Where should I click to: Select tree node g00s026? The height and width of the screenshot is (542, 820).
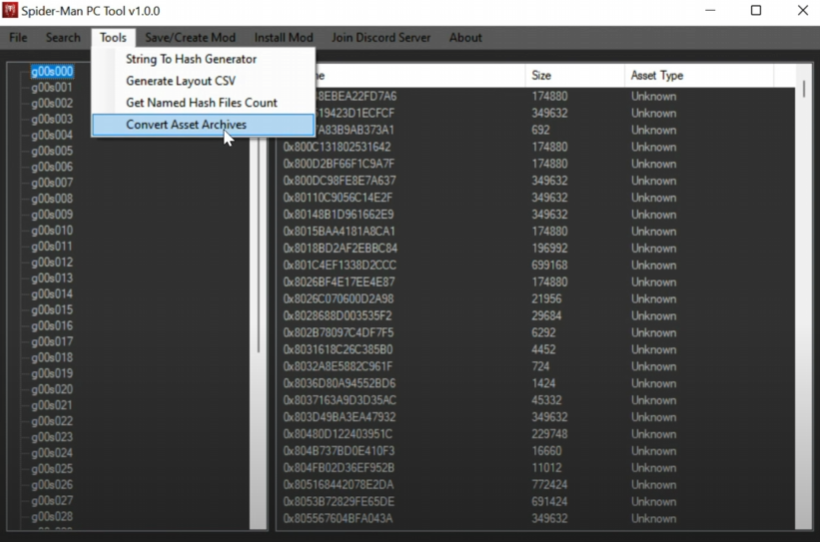pyautogui.click(x=52, y=484)
